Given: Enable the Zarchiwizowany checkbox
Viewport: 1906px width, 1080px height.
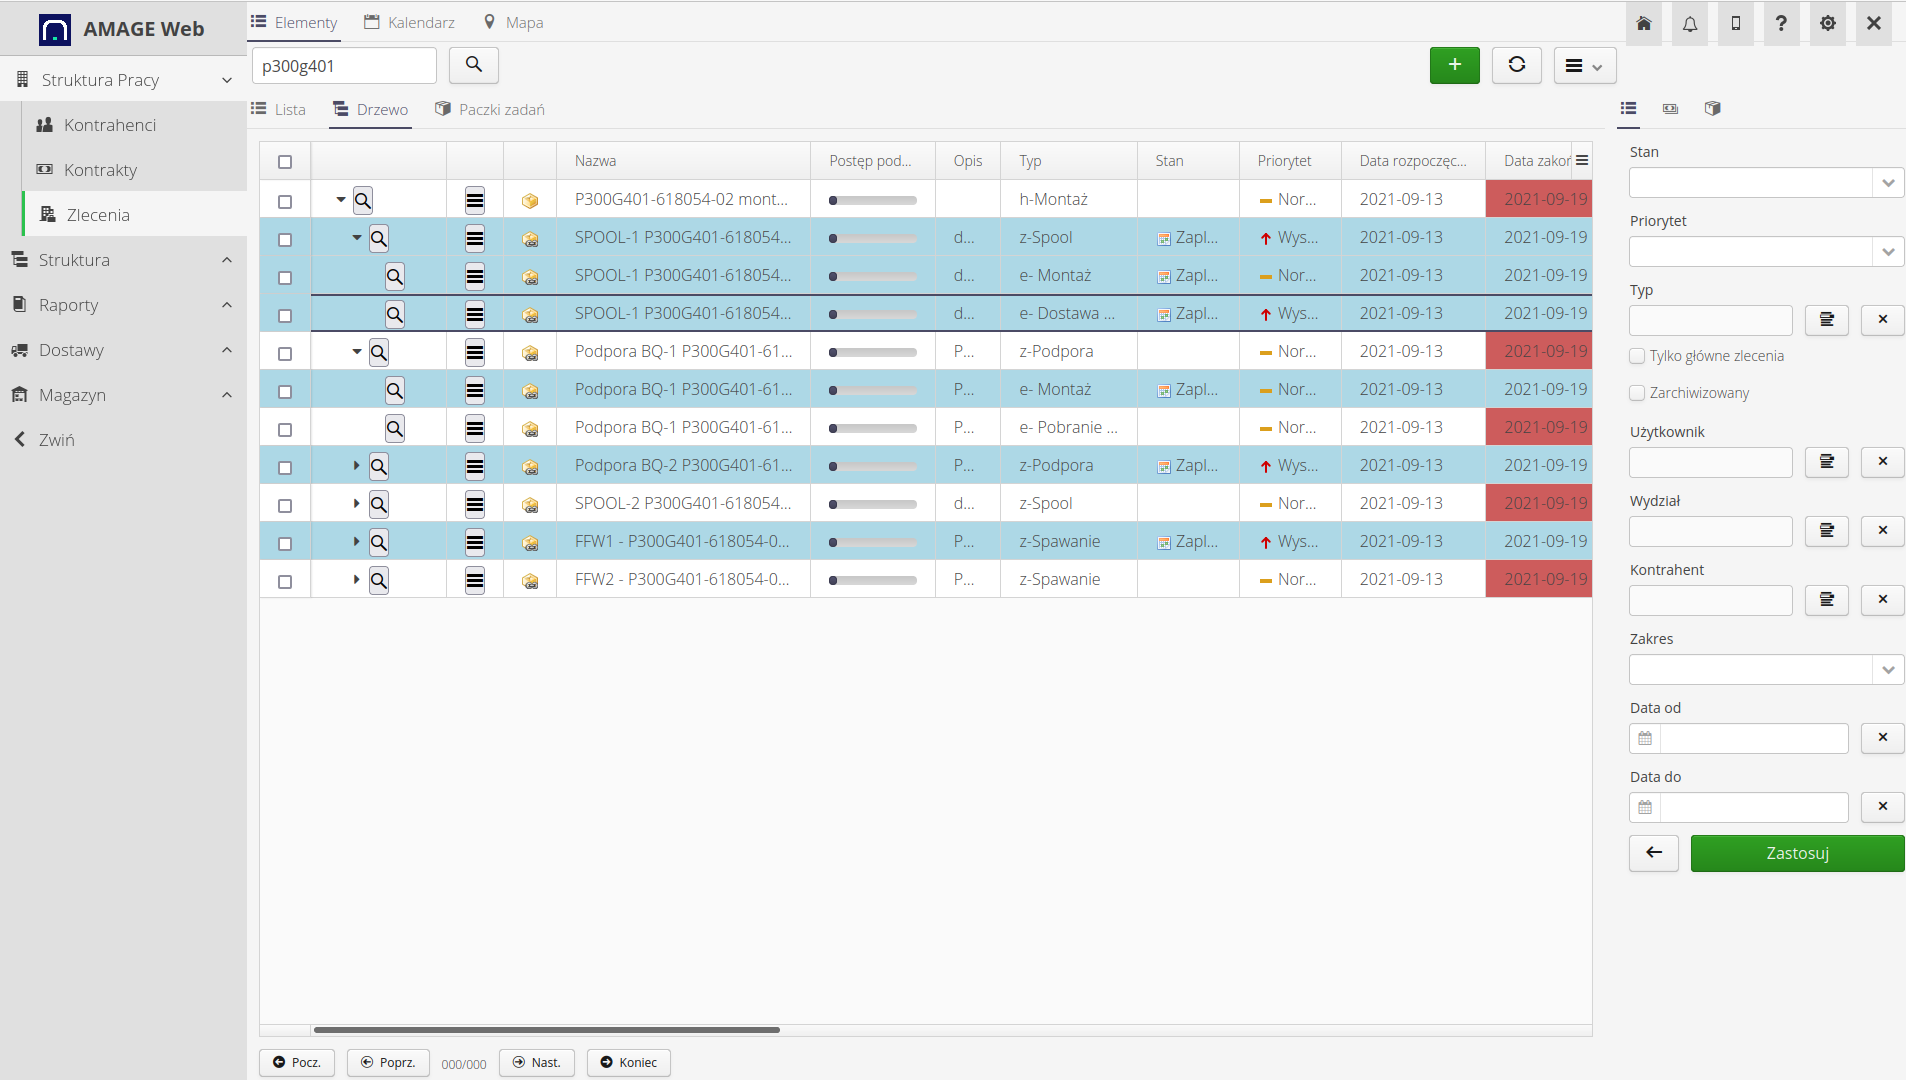Looking at the screenshot, I should pos(1637,392).
